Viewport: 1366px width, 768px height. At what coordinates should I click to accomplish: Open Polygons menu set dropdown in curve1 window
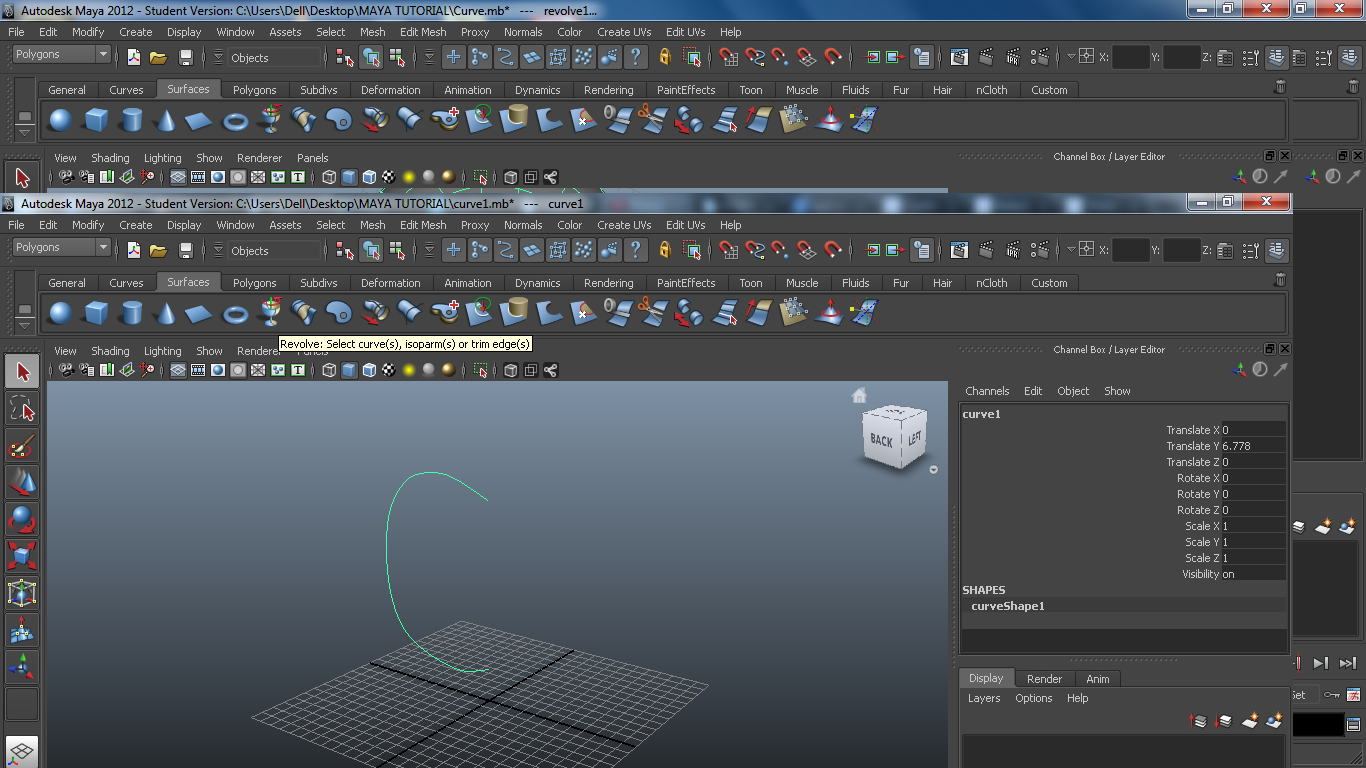(60, 247)
